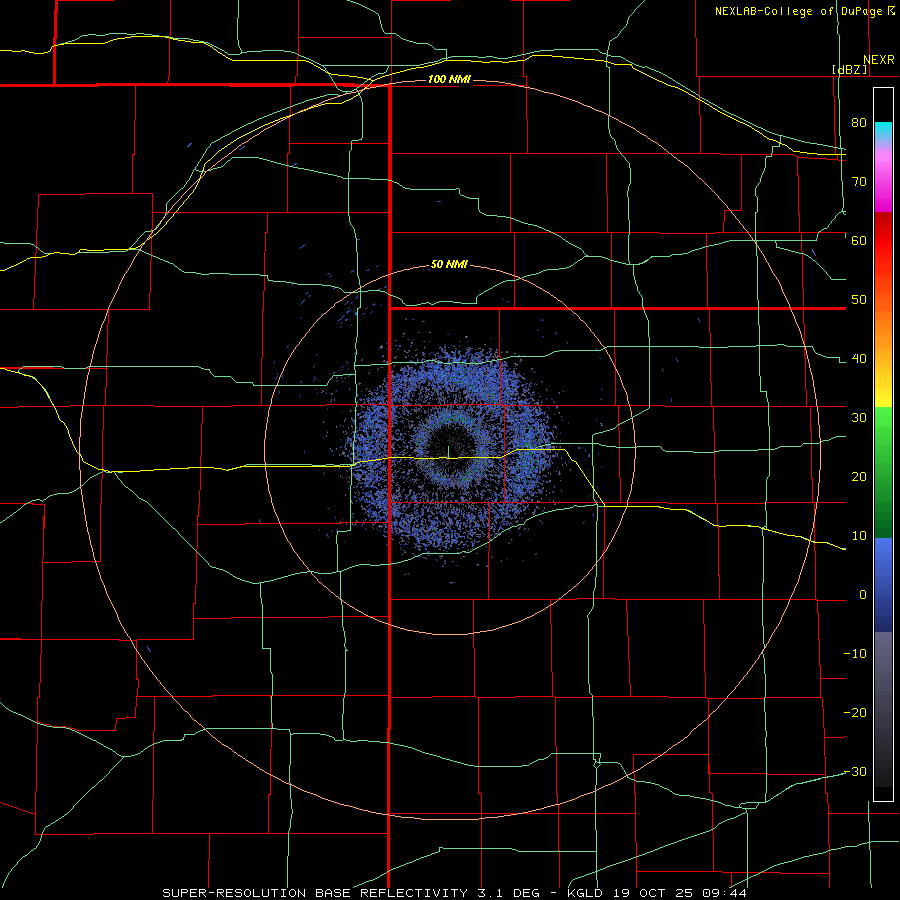900x900 pixels.
Task: Click the 80 value on the dBZ scale
Action: point(859,122)
